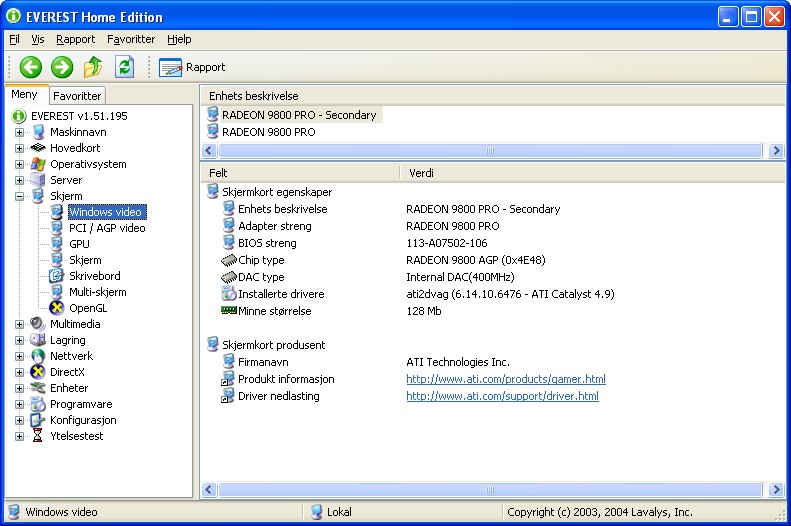Image resolution: width=791 pixels, height=526 pixels.
Task: Select the Server icon in the tree
Action: click(38, 180)
